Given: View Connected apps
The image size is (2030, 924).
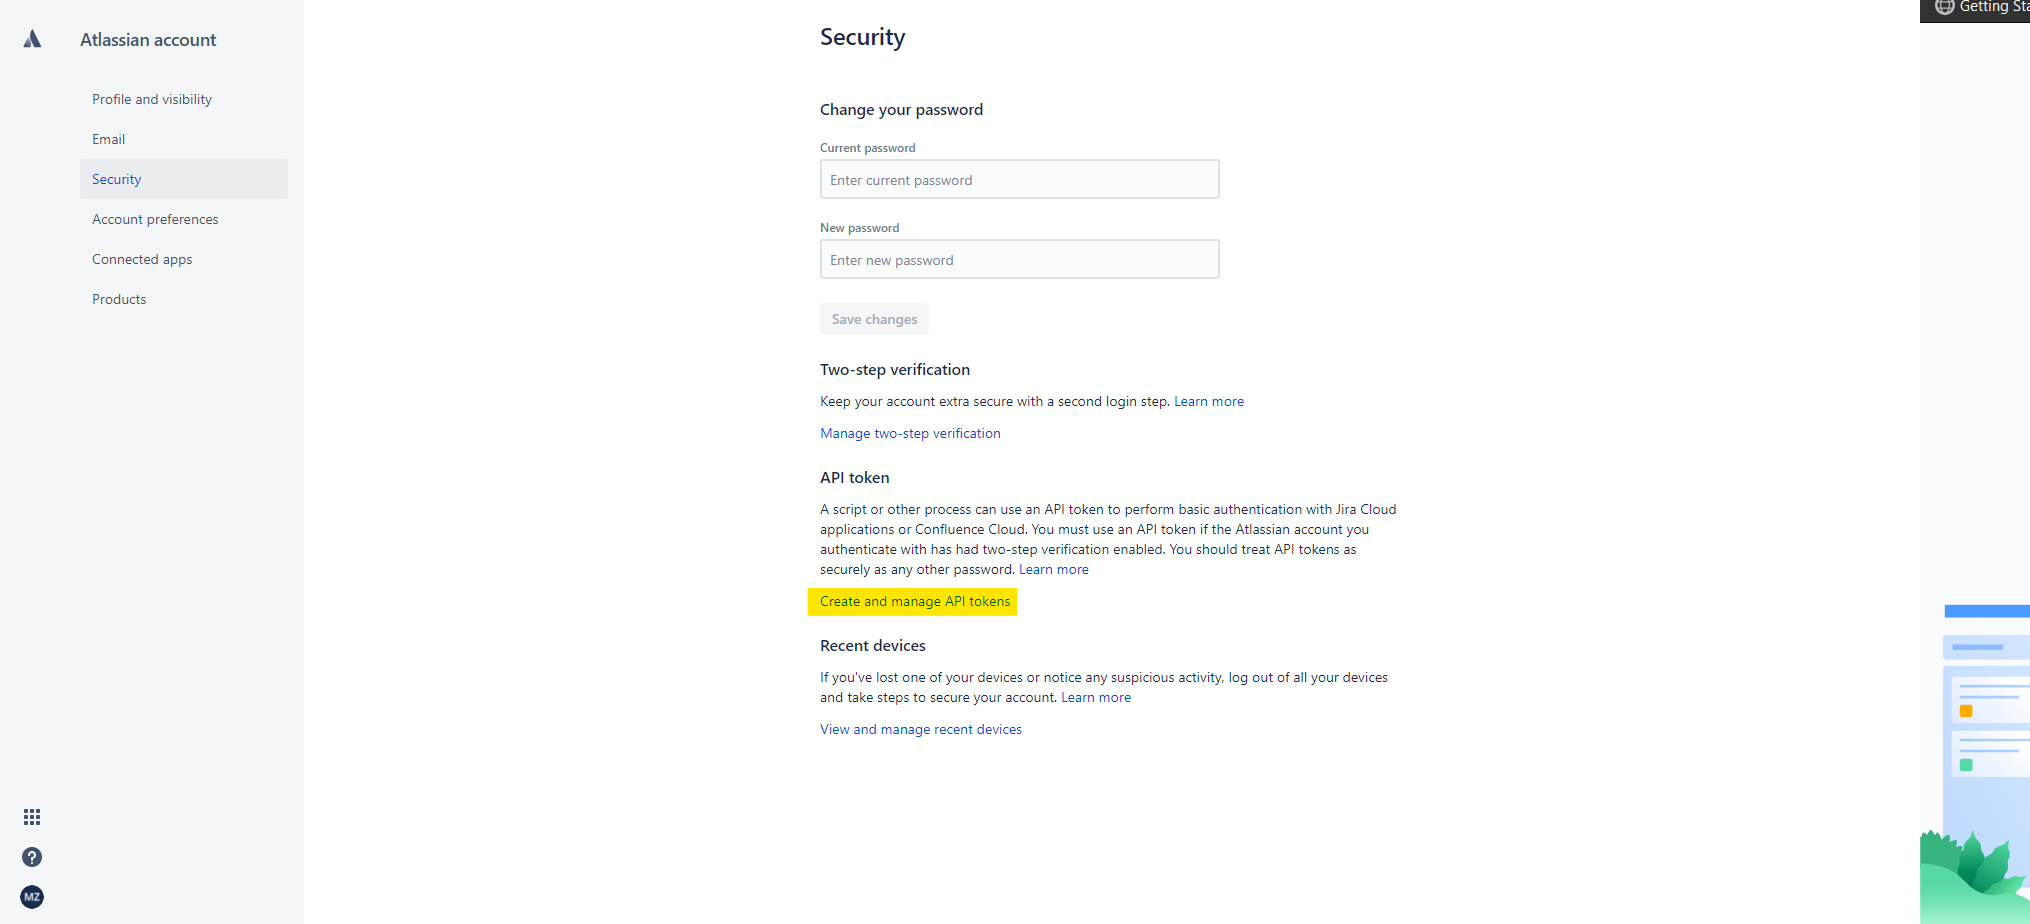Looking at the screenshot, I should 142,259.
